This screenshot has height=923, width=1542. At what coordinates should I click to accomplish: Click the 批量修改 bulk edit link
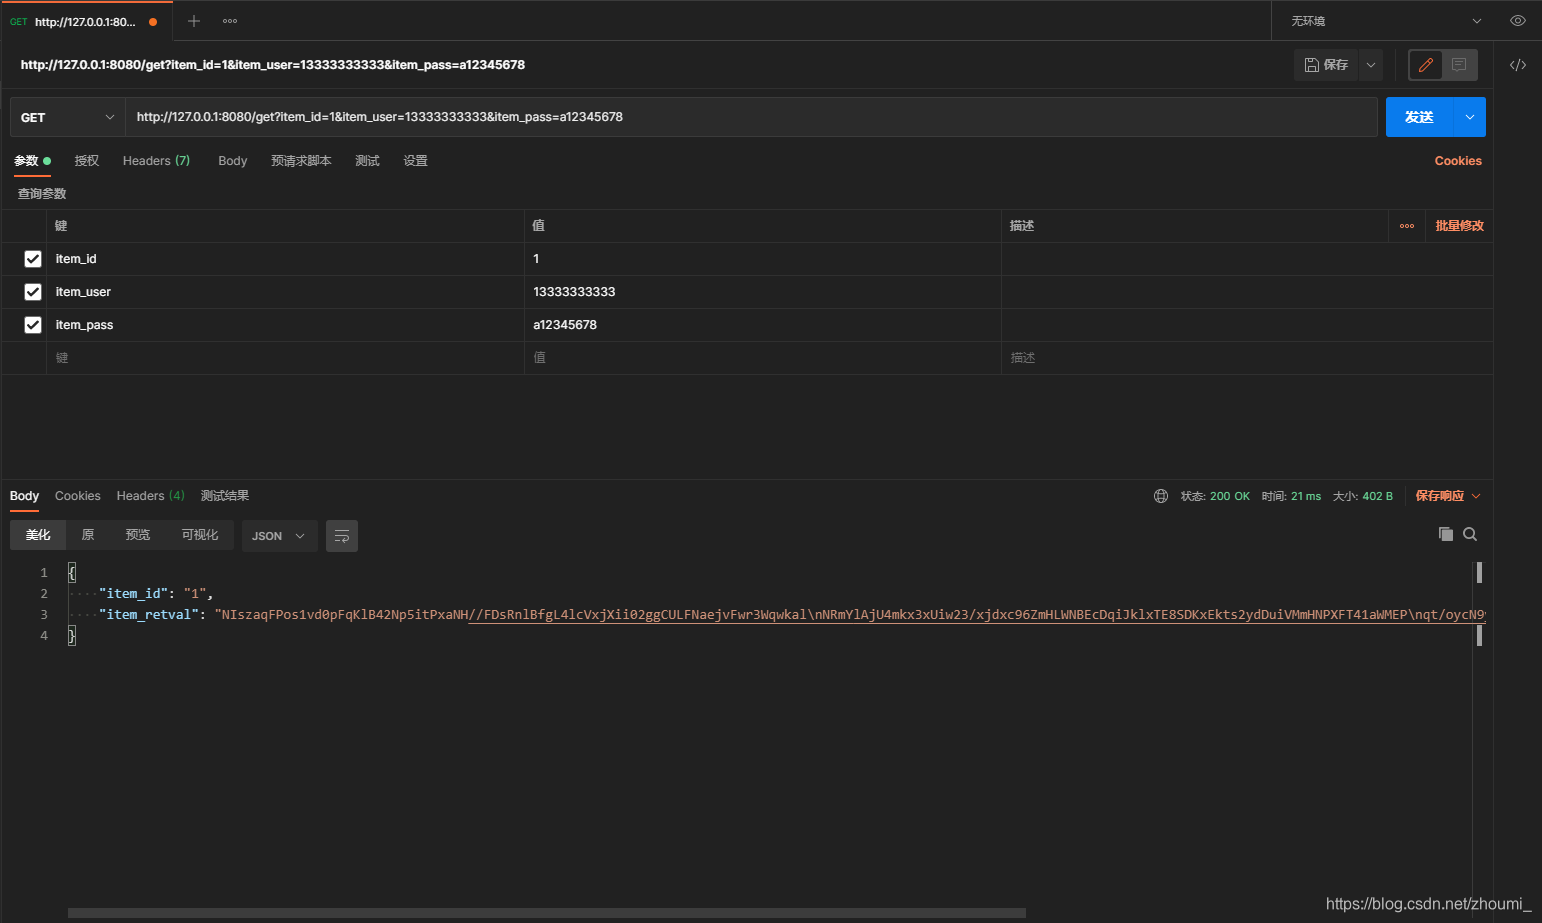[1459, 226]
